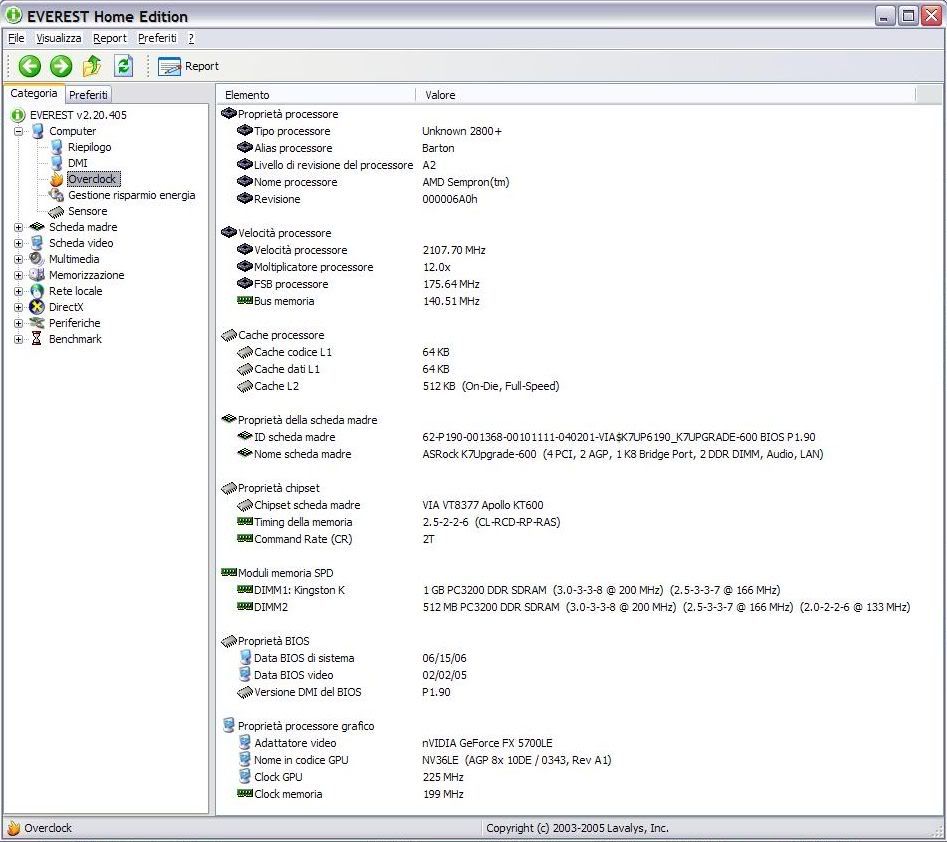Click the Rete locale network icon
The width and height of the screenshot is (947, 842).
click(x=37, y=291)
